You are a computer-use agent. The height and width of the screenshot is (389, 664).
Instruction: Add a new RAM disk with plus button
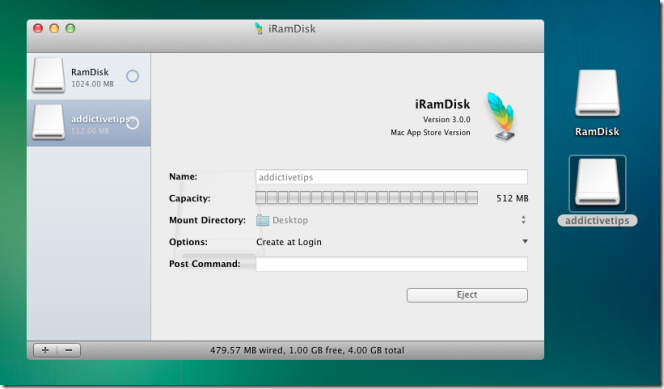coord(45,350)
